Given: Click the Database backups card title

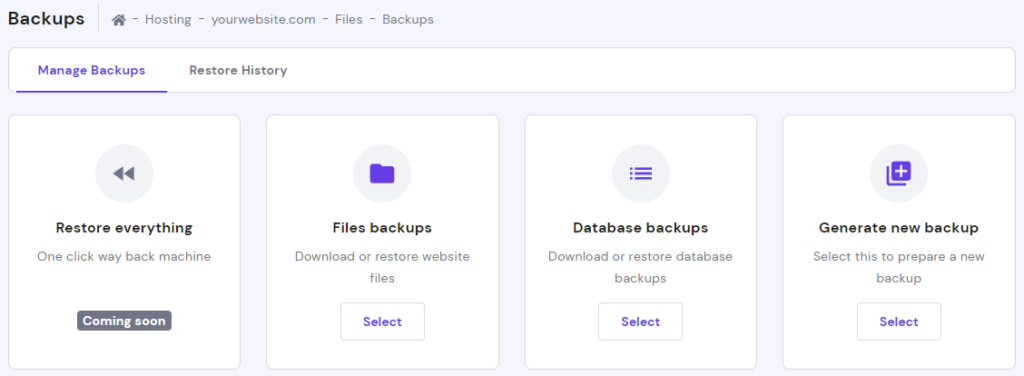Looking at the screenshot, I should [x=641, y=228].
